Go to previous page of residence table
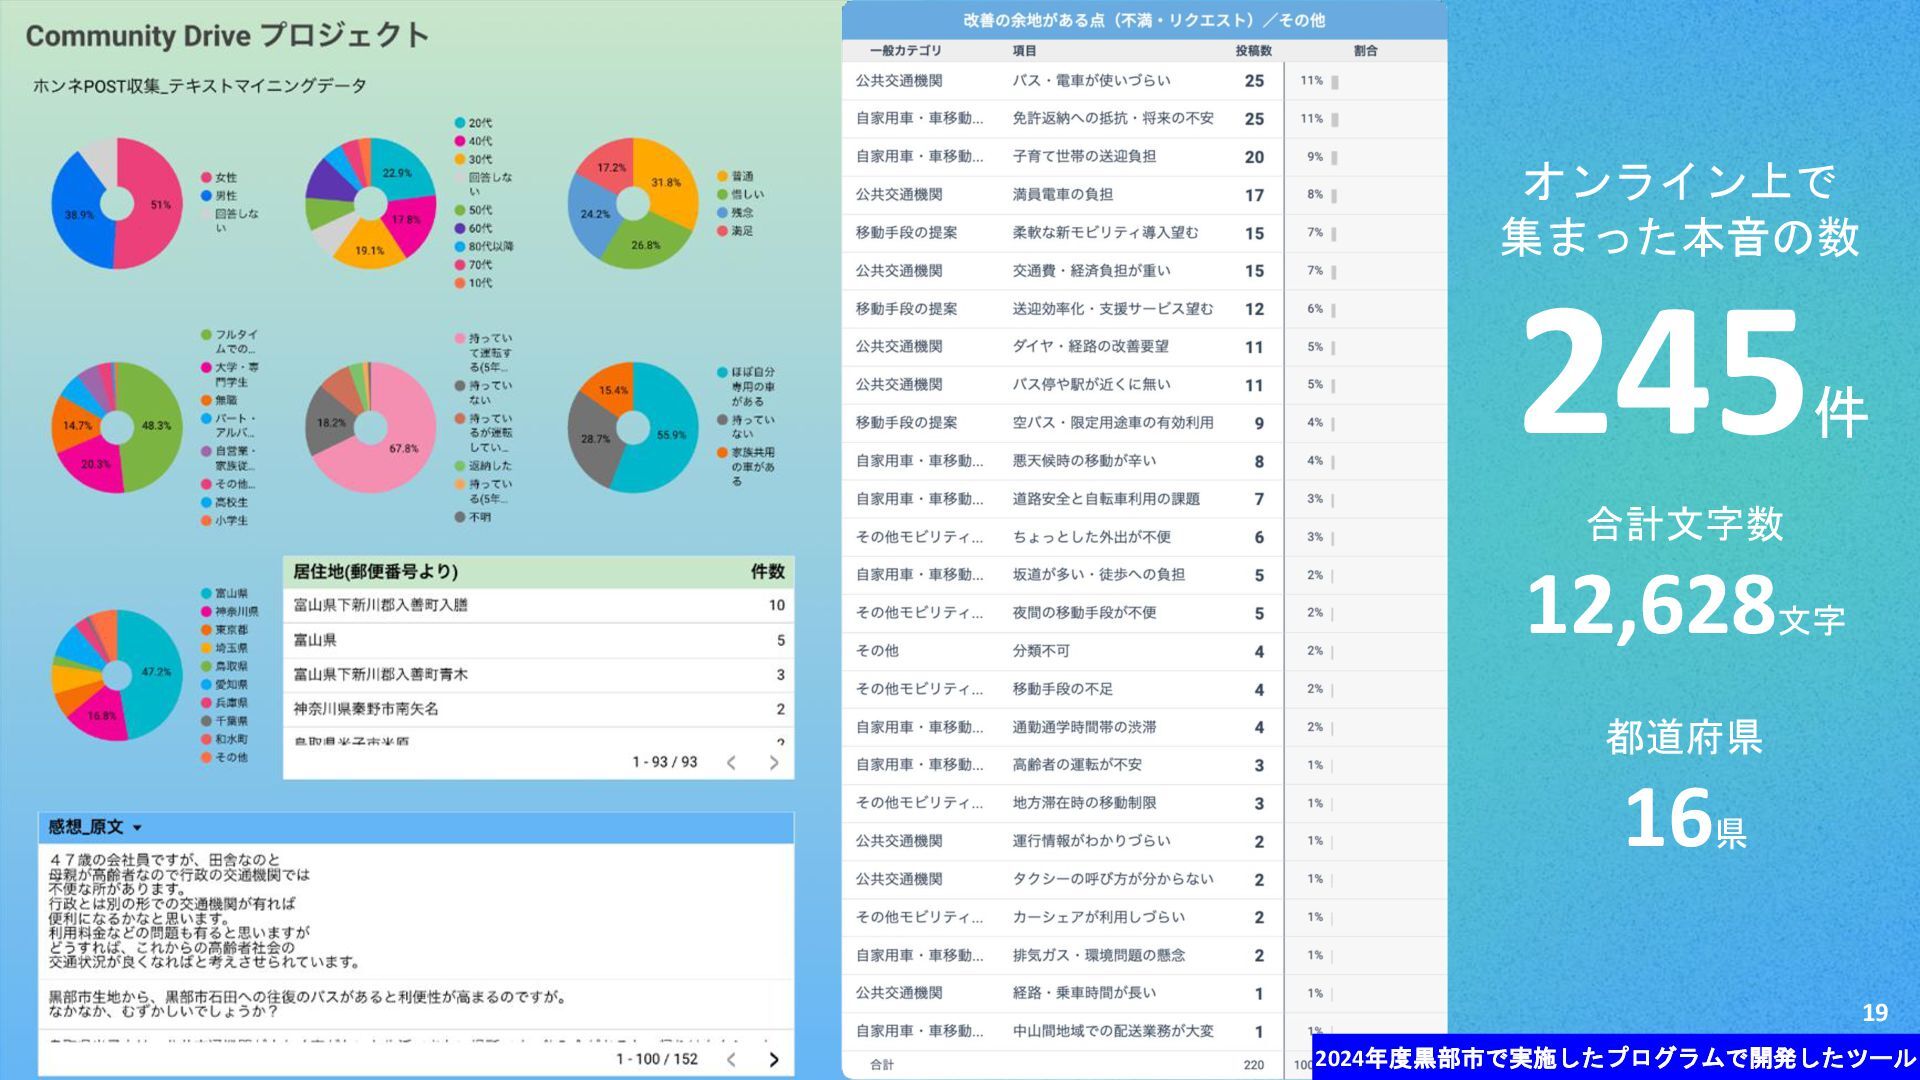 (731, 763)
